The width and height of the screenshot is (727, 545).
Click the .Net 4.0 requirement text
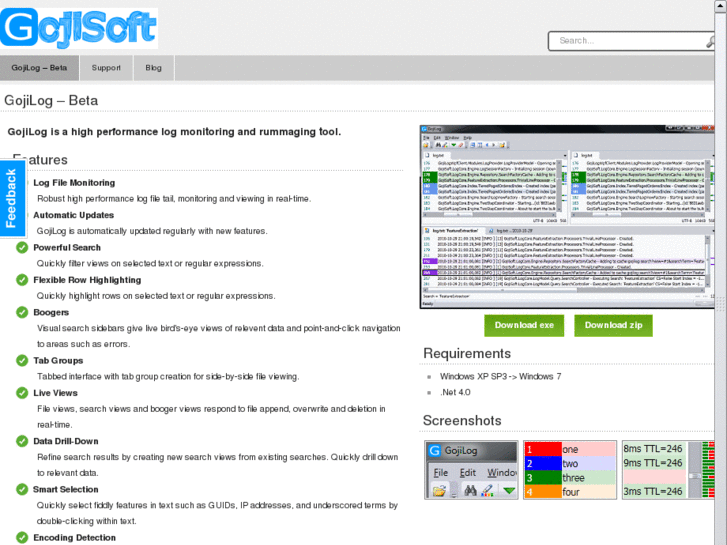pos(455,392)
